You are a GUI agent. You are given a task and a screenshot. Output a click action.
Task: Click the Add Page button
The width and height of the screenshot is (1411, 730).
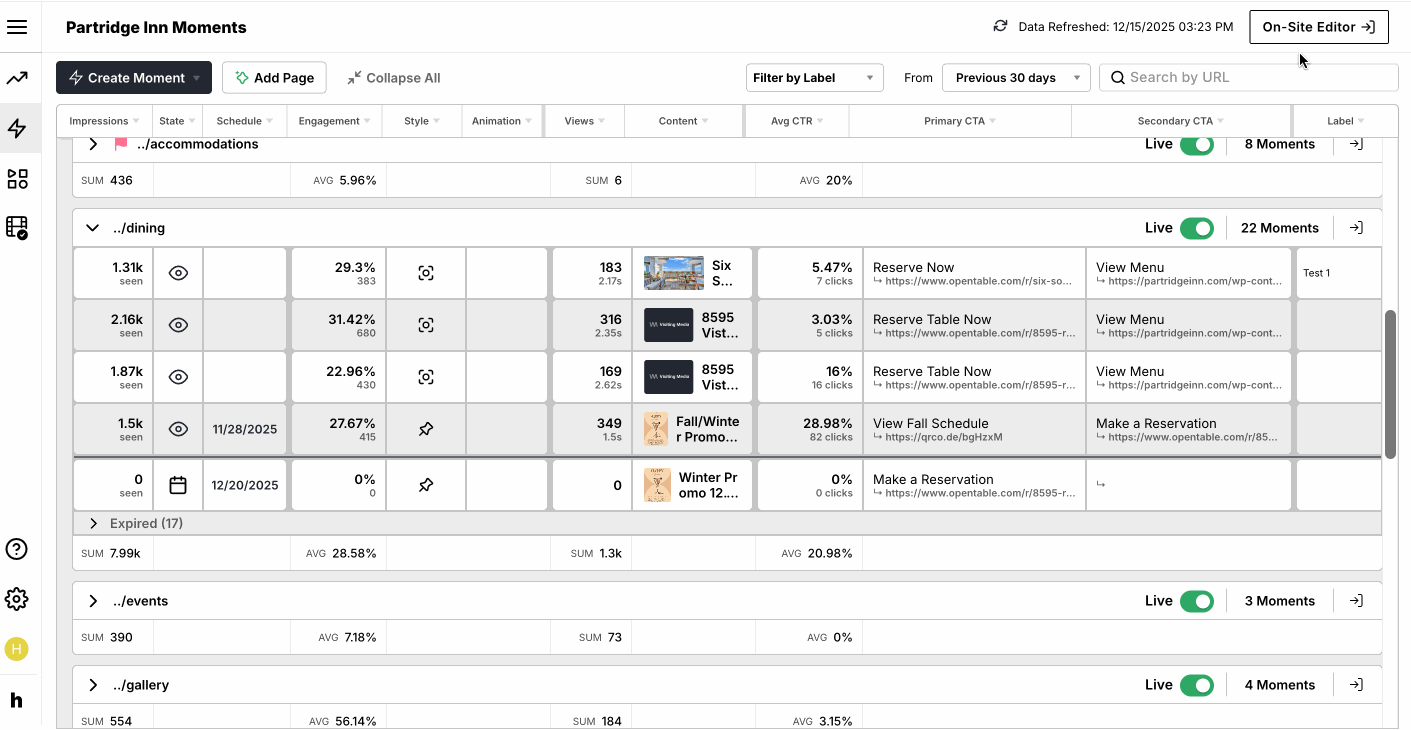[274, 77]
